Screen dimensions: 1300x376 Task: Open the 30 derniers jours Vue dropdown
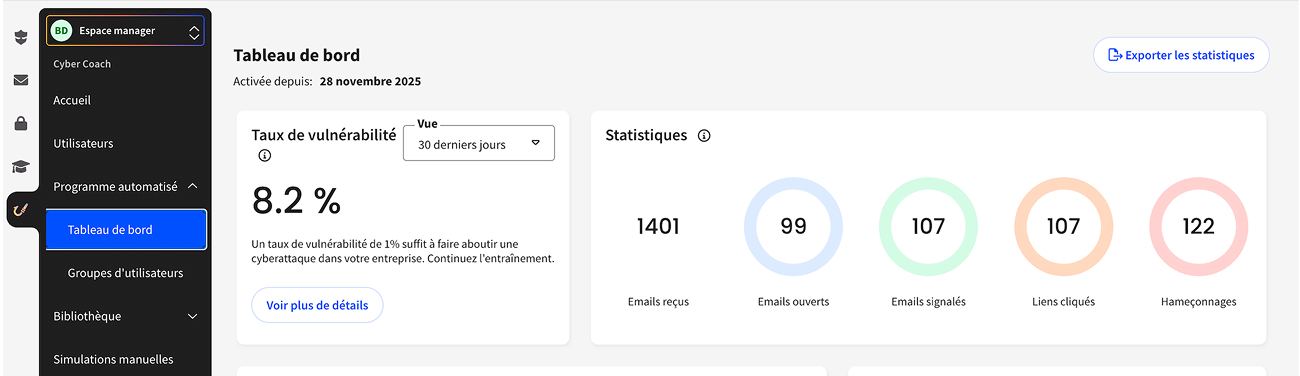coord(478,144)
